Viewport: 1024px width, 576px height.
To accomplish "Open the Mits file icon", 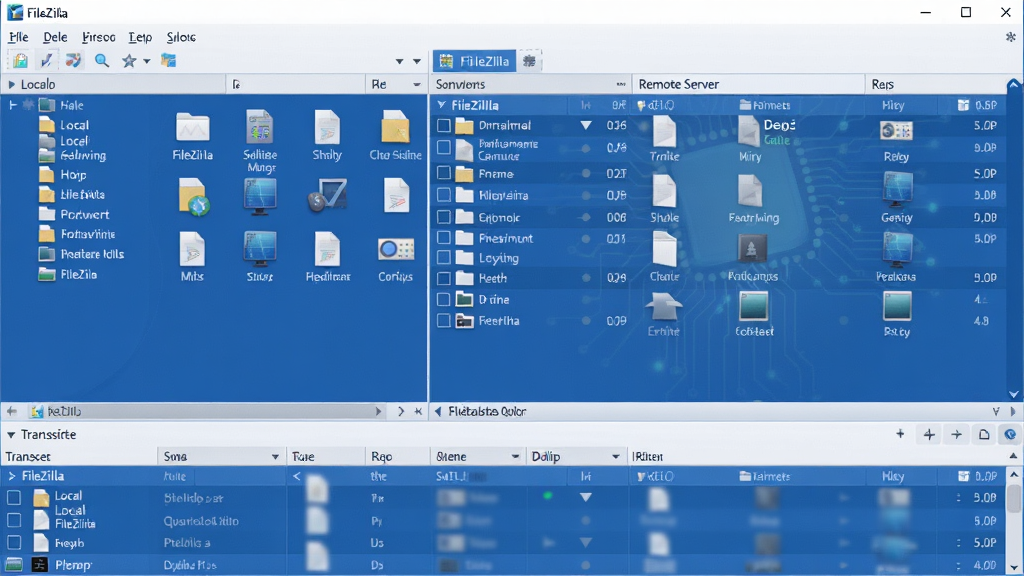I will point(192,257).
